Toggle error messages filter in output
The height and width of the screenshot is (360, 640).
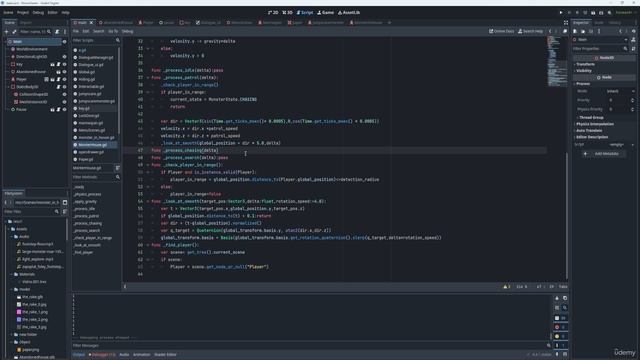pyautogui.click(x=560, y=327)
